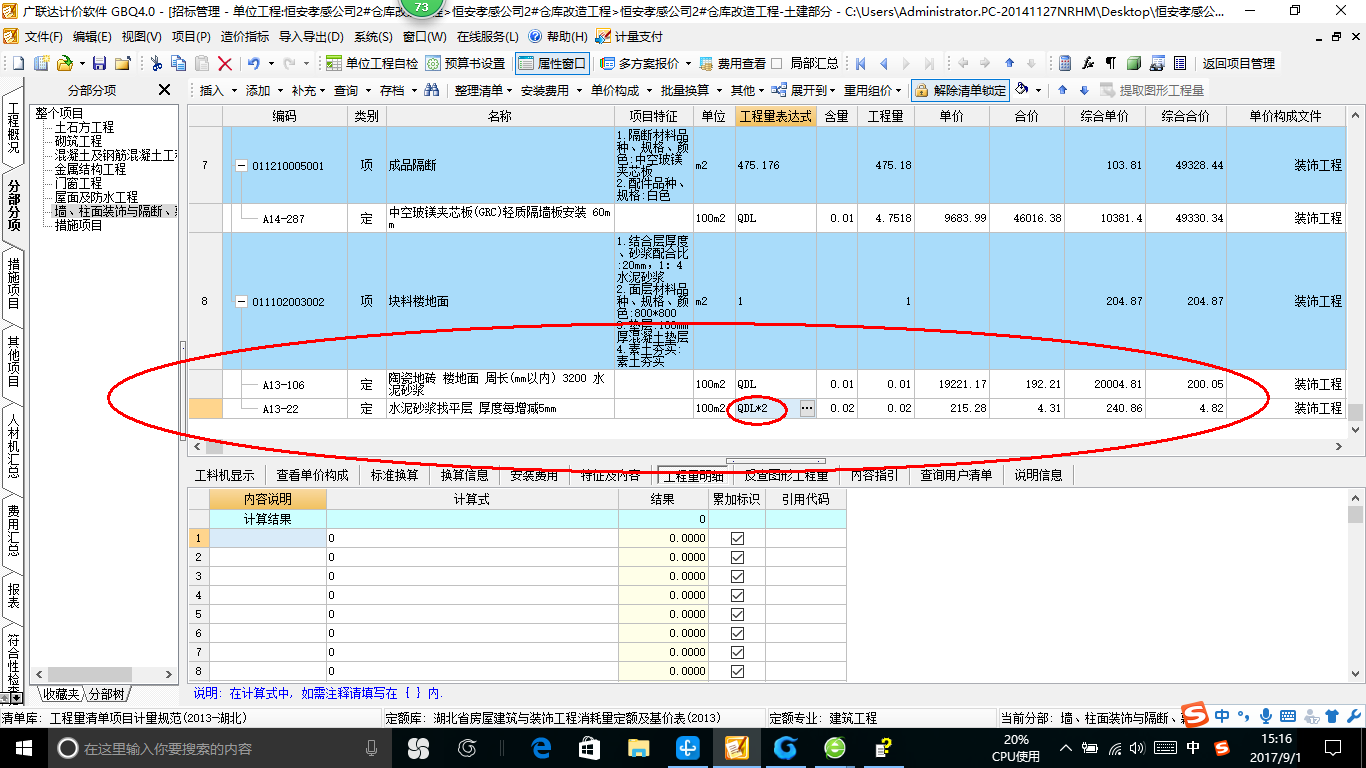Toggle 累加标识 checkbox in row 6
The width and height of the screenshot is (1366, 768).
point(738,633)
